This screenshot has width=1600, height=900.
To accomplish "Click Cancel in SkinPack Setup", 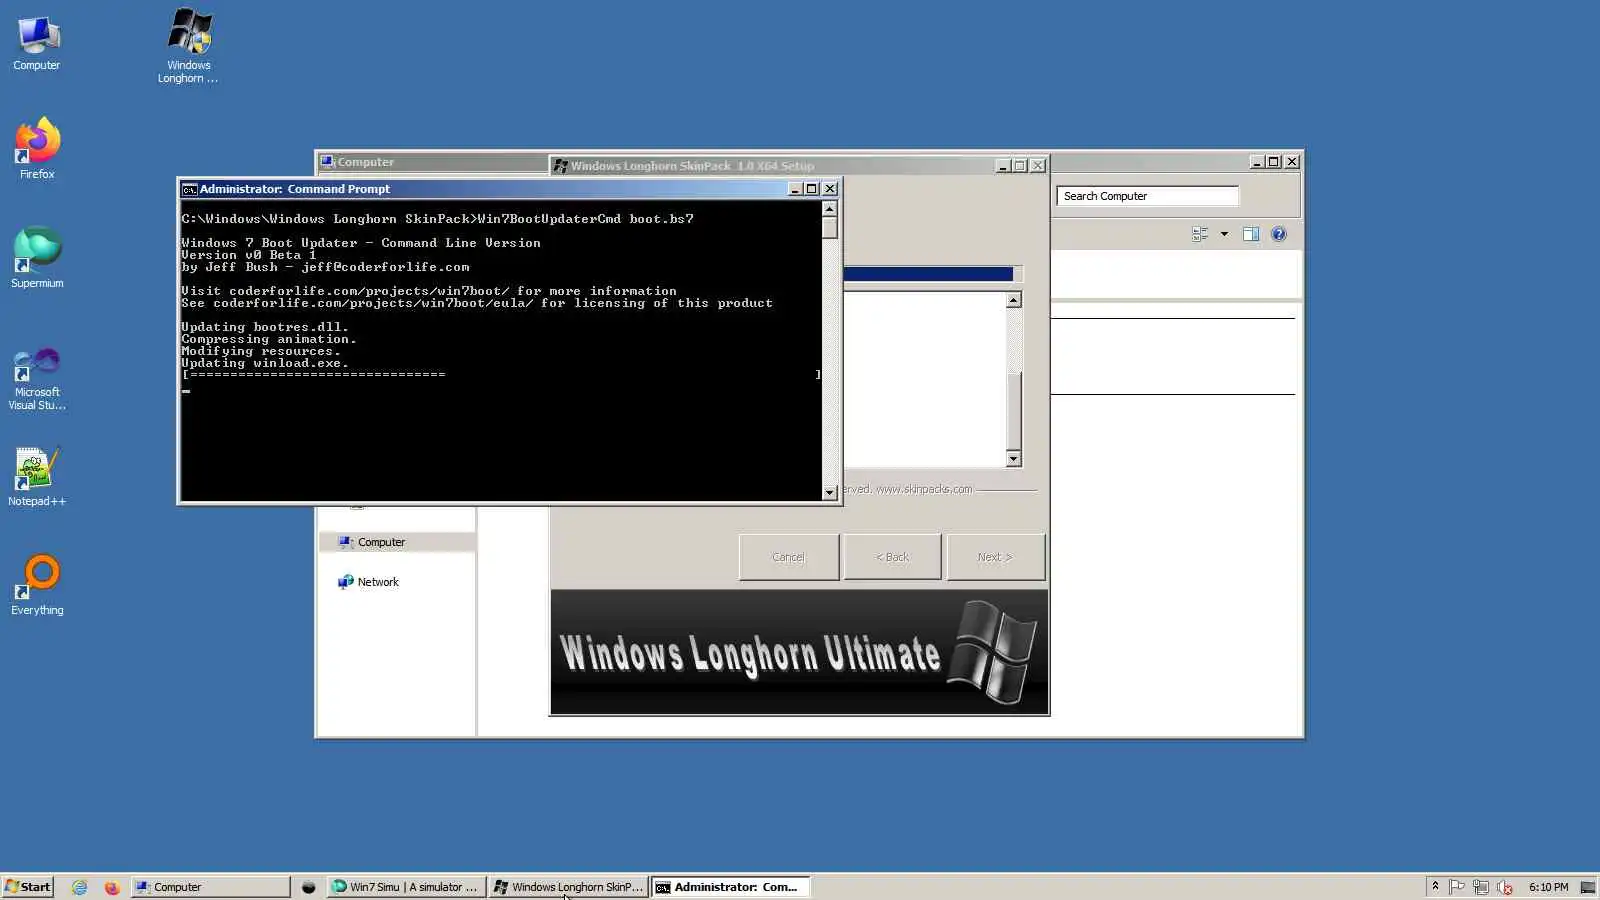I will (788, 557).
